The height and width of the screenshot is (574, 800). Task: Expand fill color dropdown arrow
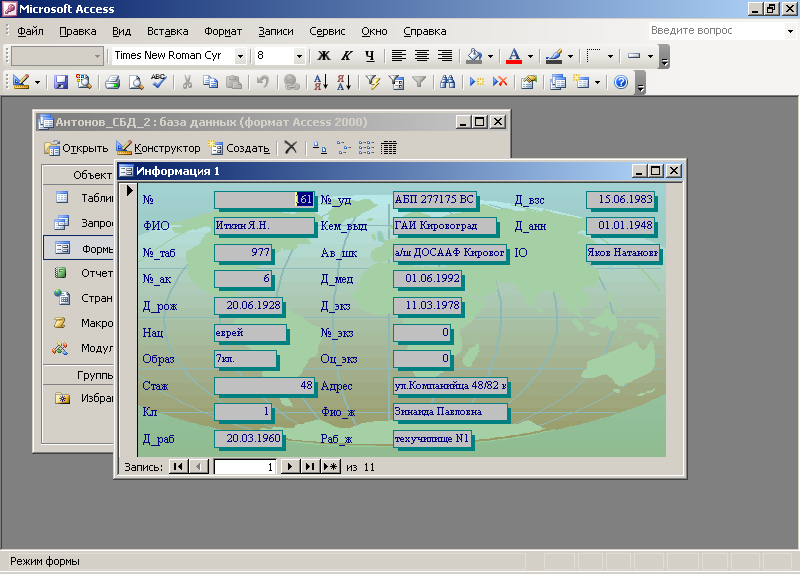click(490, 56)
